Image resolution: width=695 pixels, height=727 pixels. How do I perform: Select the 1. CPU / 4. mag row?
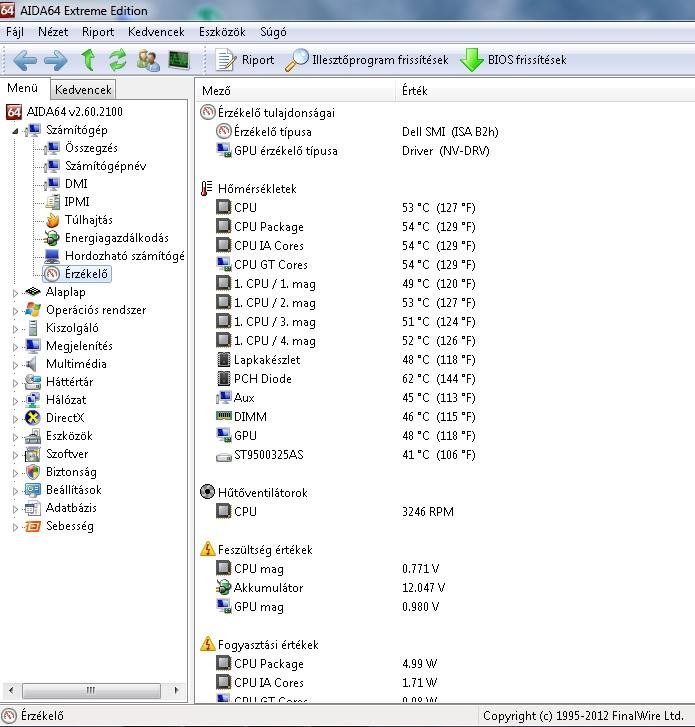(x=345, y=341)
